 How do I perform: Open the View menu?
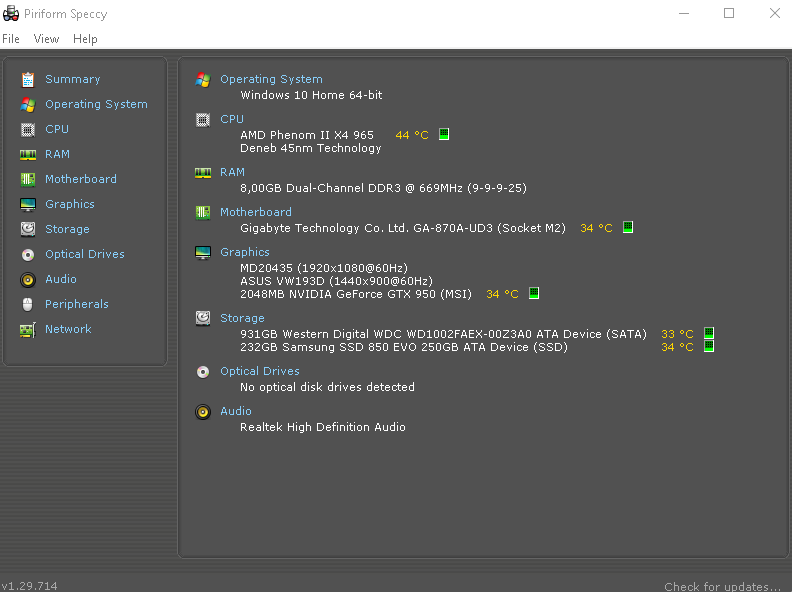46,39
